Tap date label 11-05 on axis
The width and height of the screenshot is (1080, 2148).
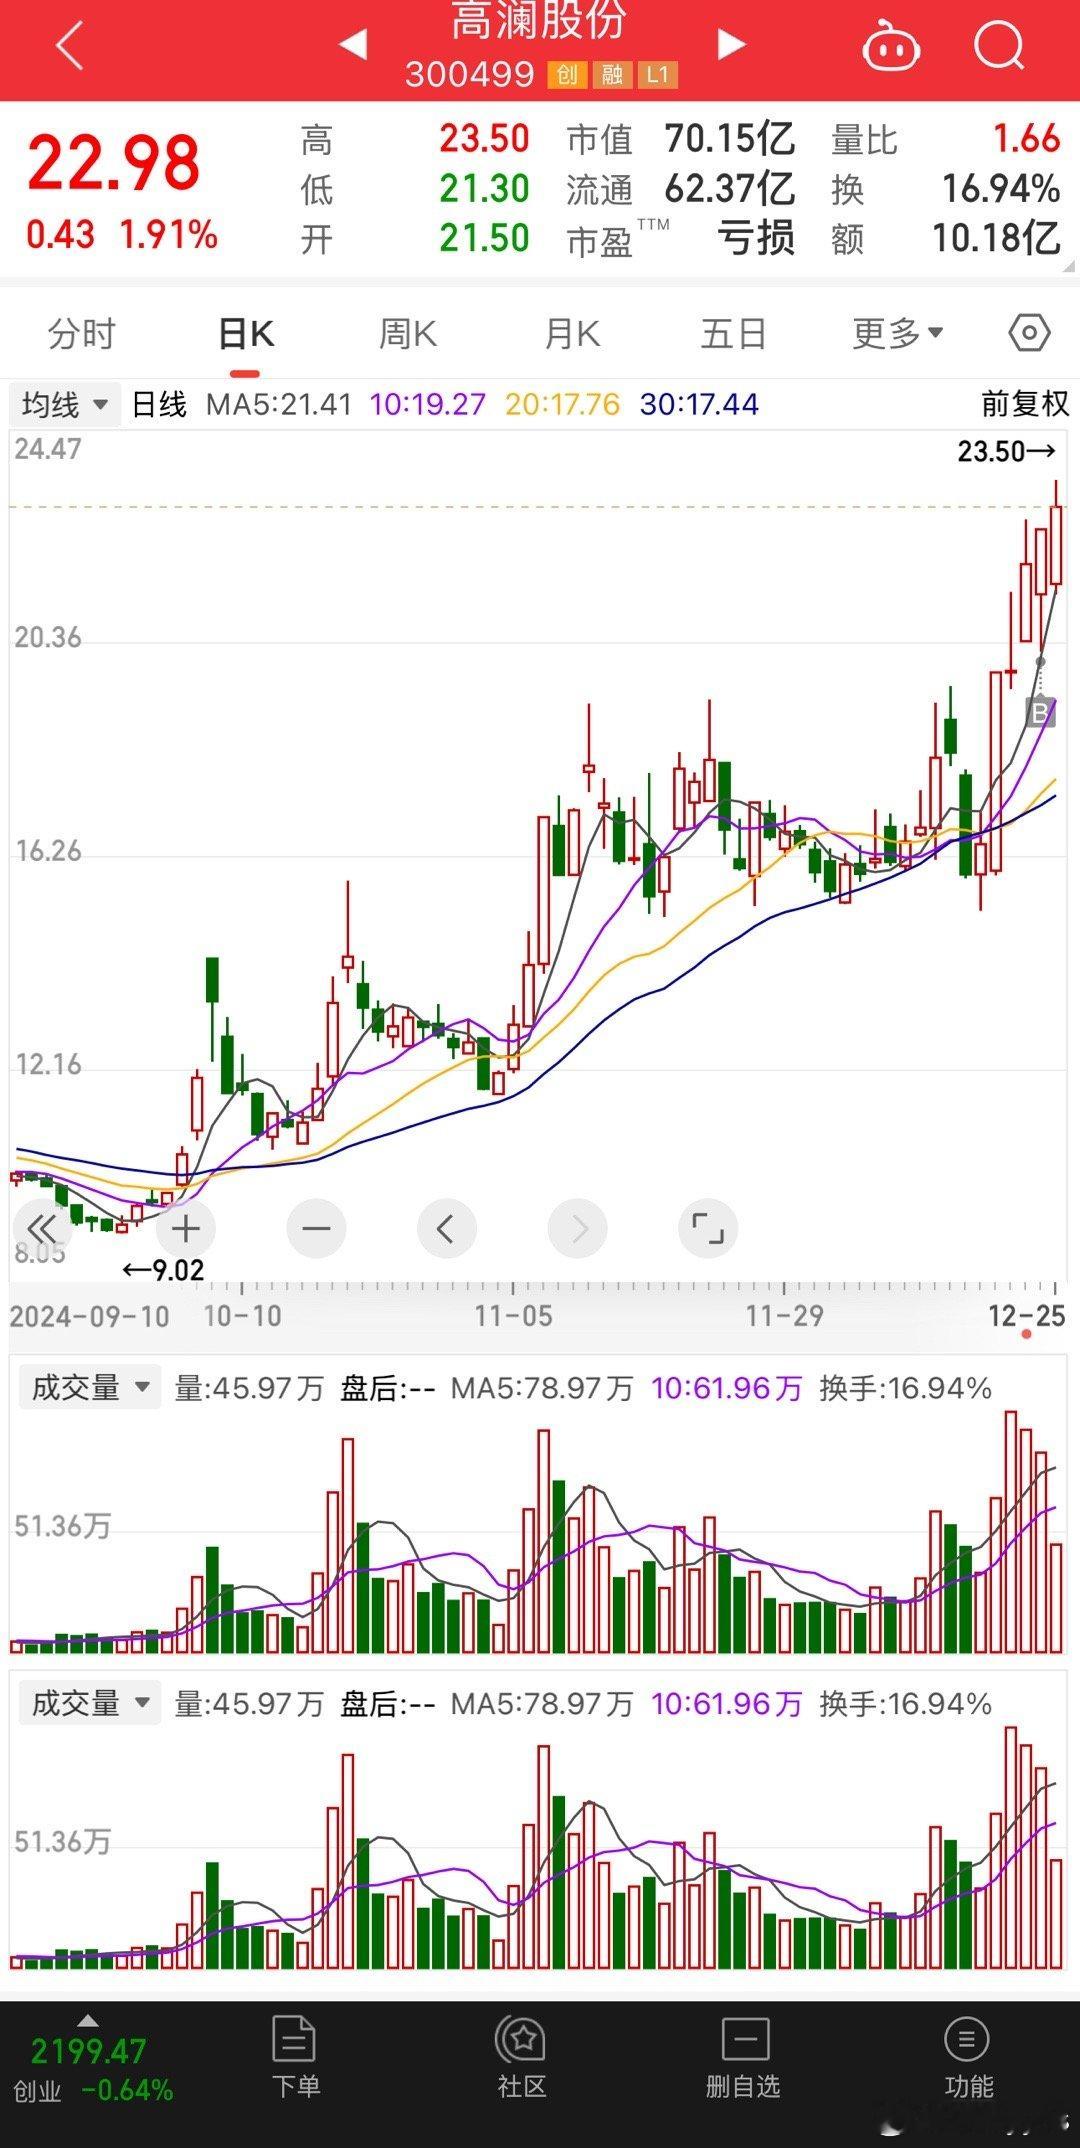coord(513,1316)
